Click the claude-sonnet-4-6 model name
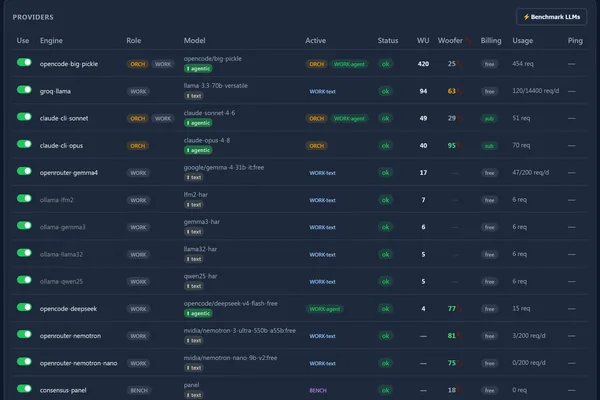 tap(209, 113)
